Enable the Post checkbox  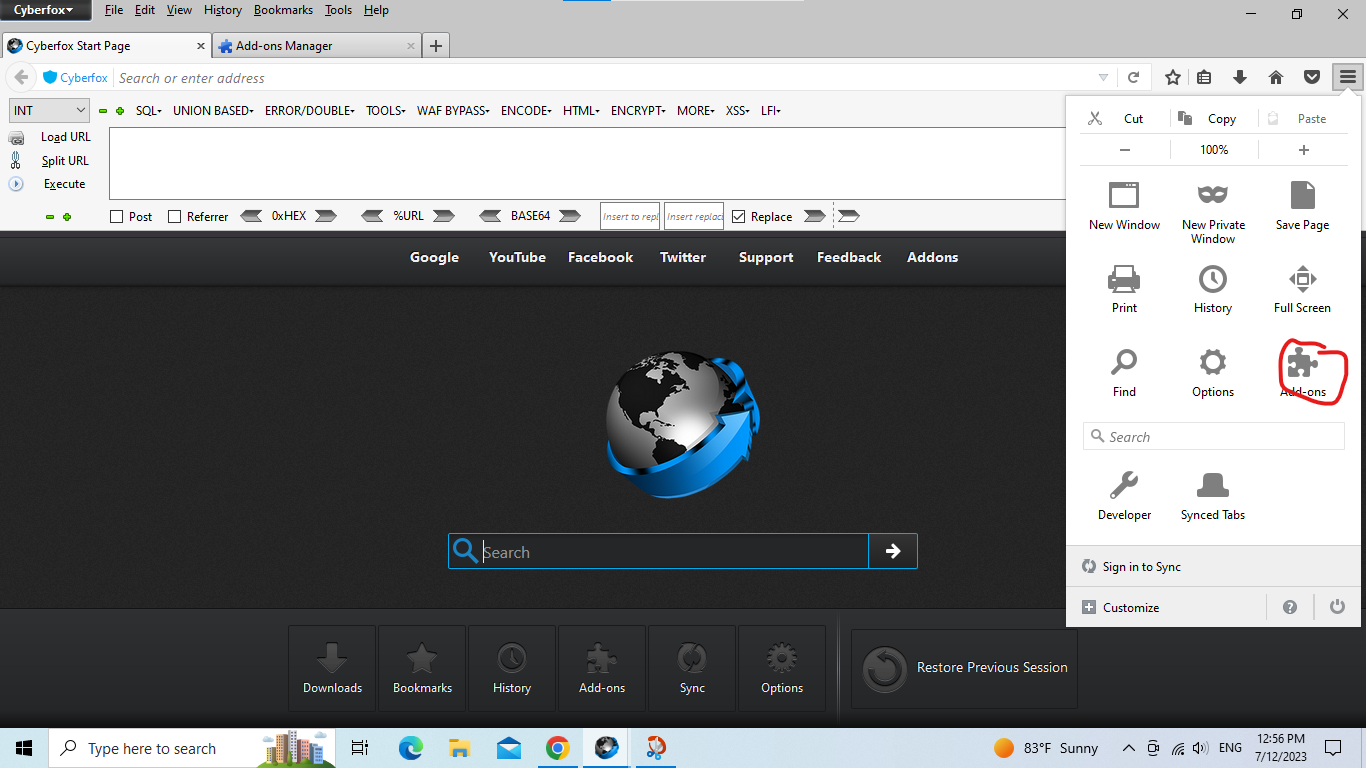[116, 216]
